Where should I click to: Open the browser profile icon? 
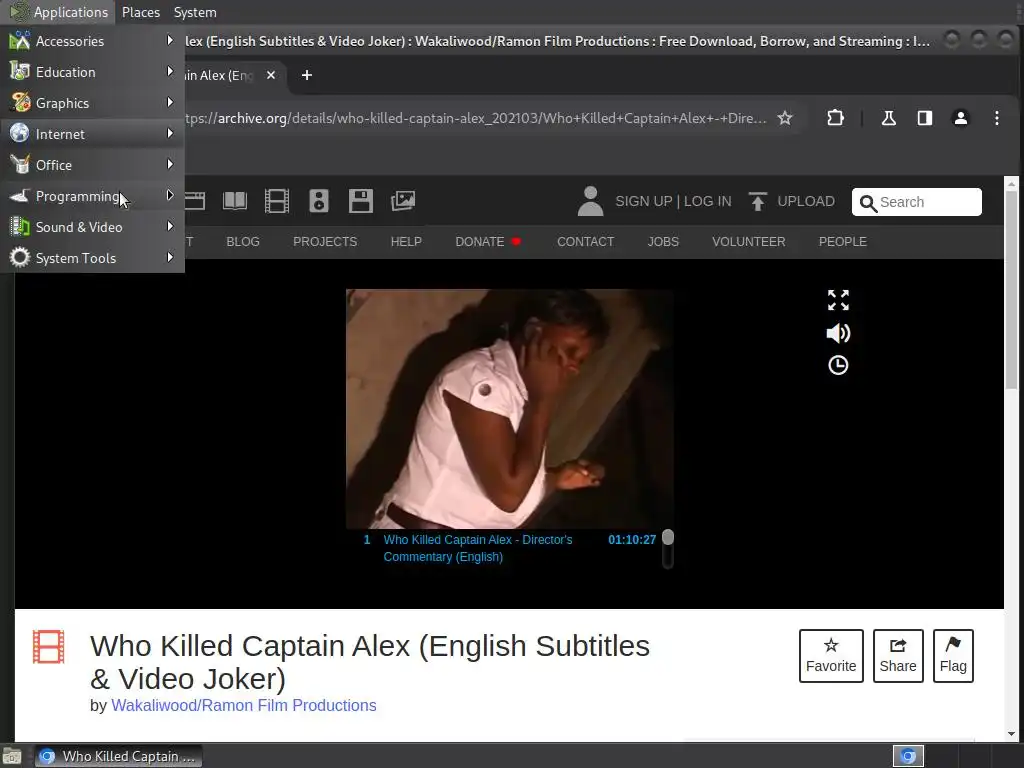click(x=961, y=118)
